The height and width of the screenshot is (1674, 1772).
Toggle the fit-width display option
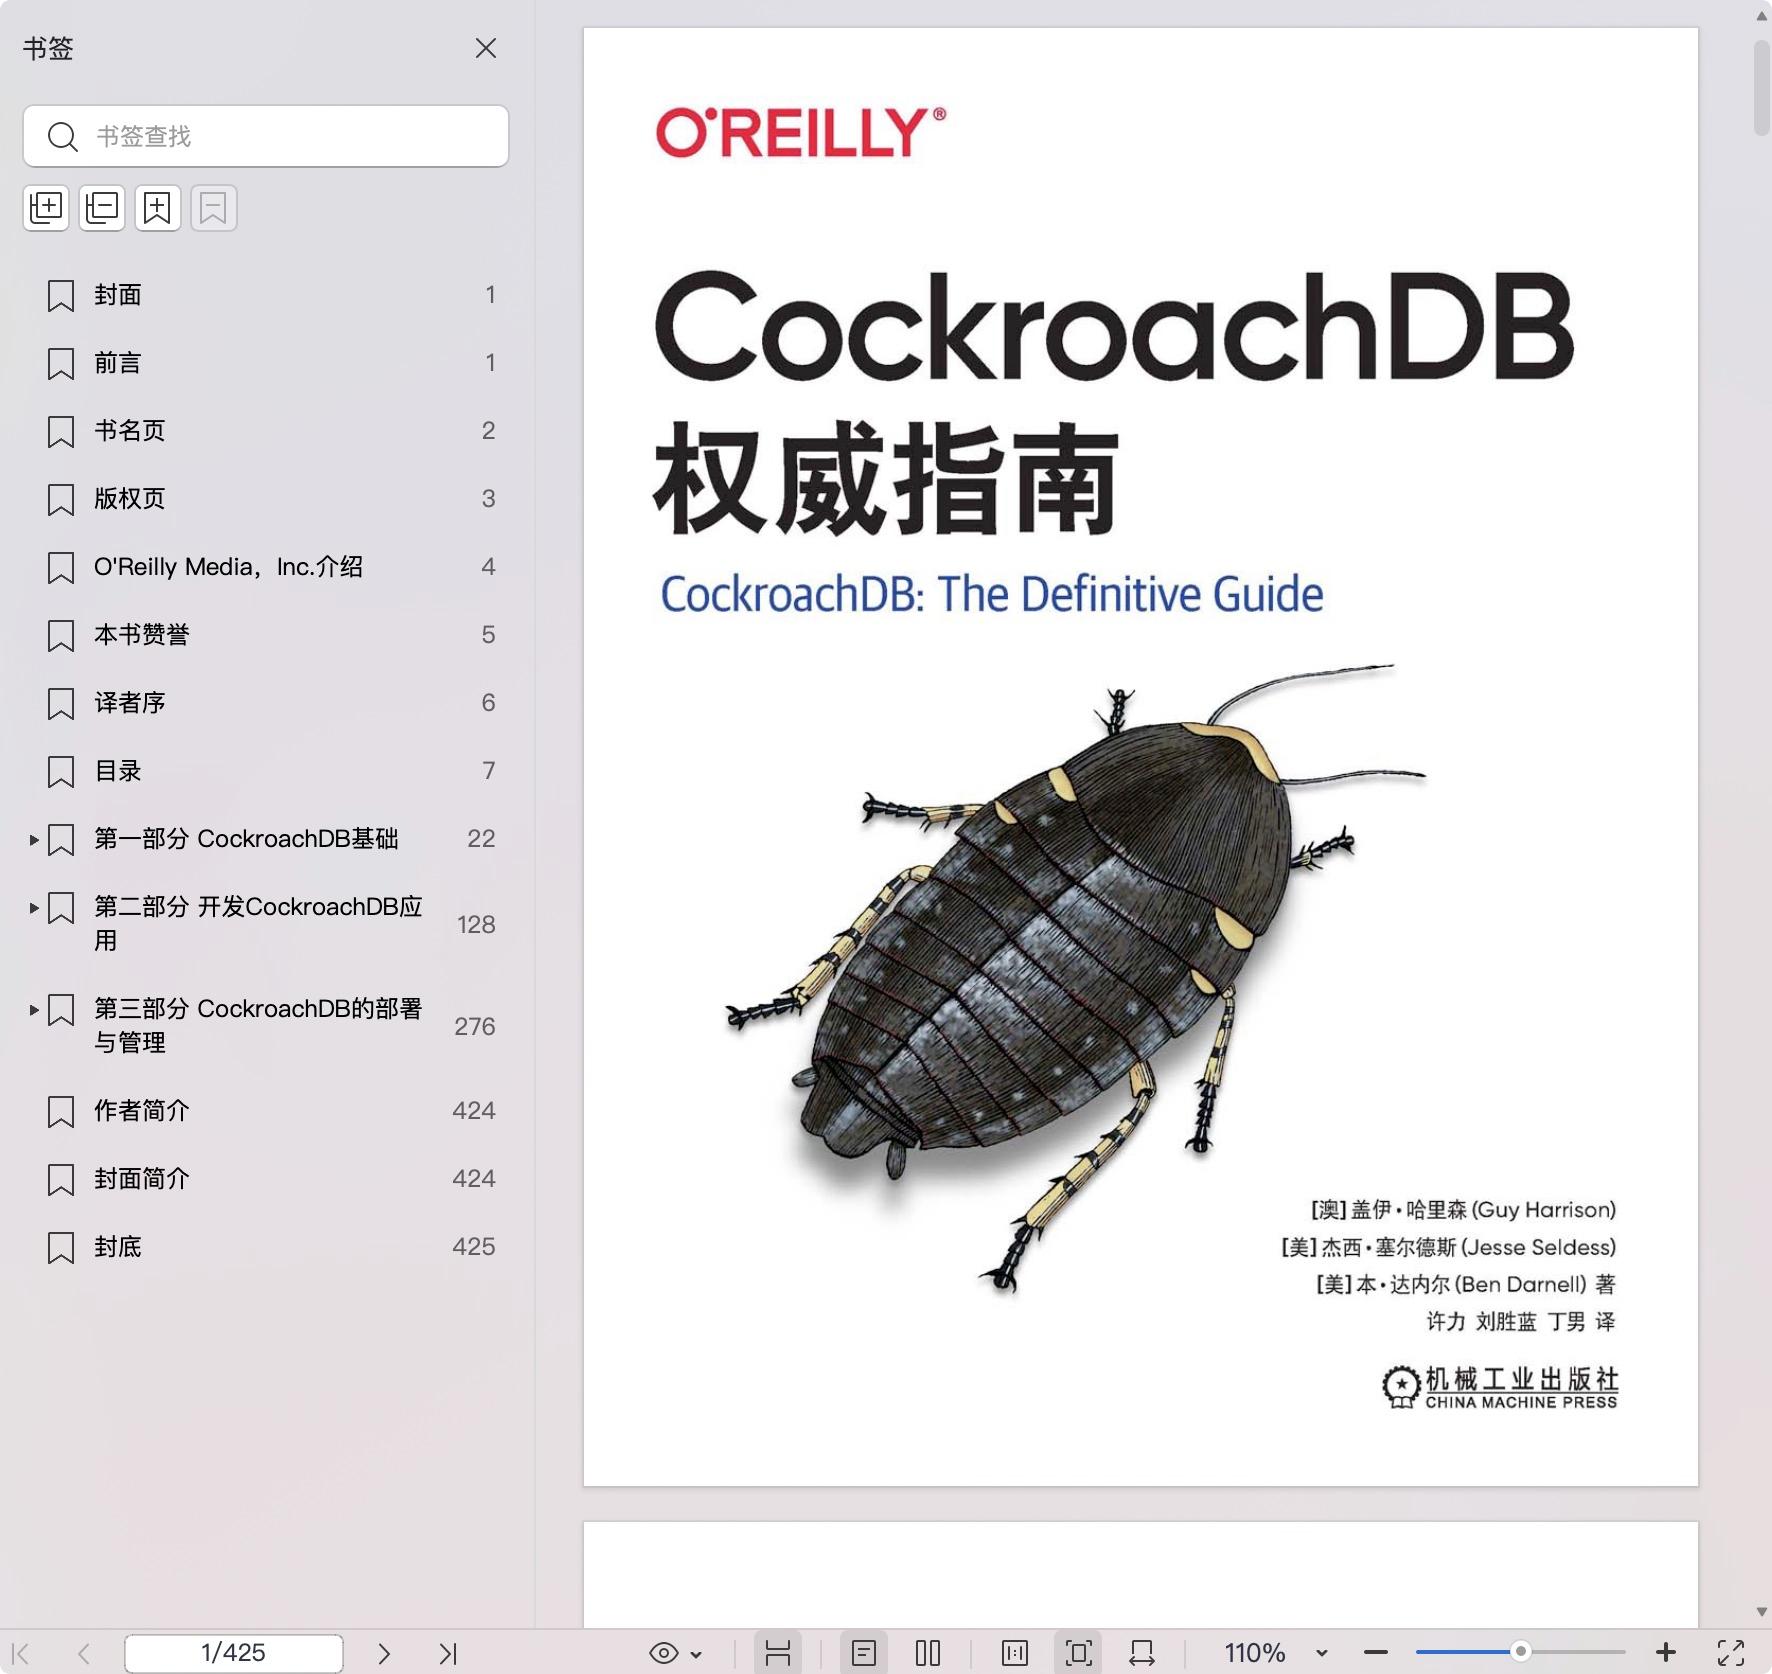tap(1141, 1652)
